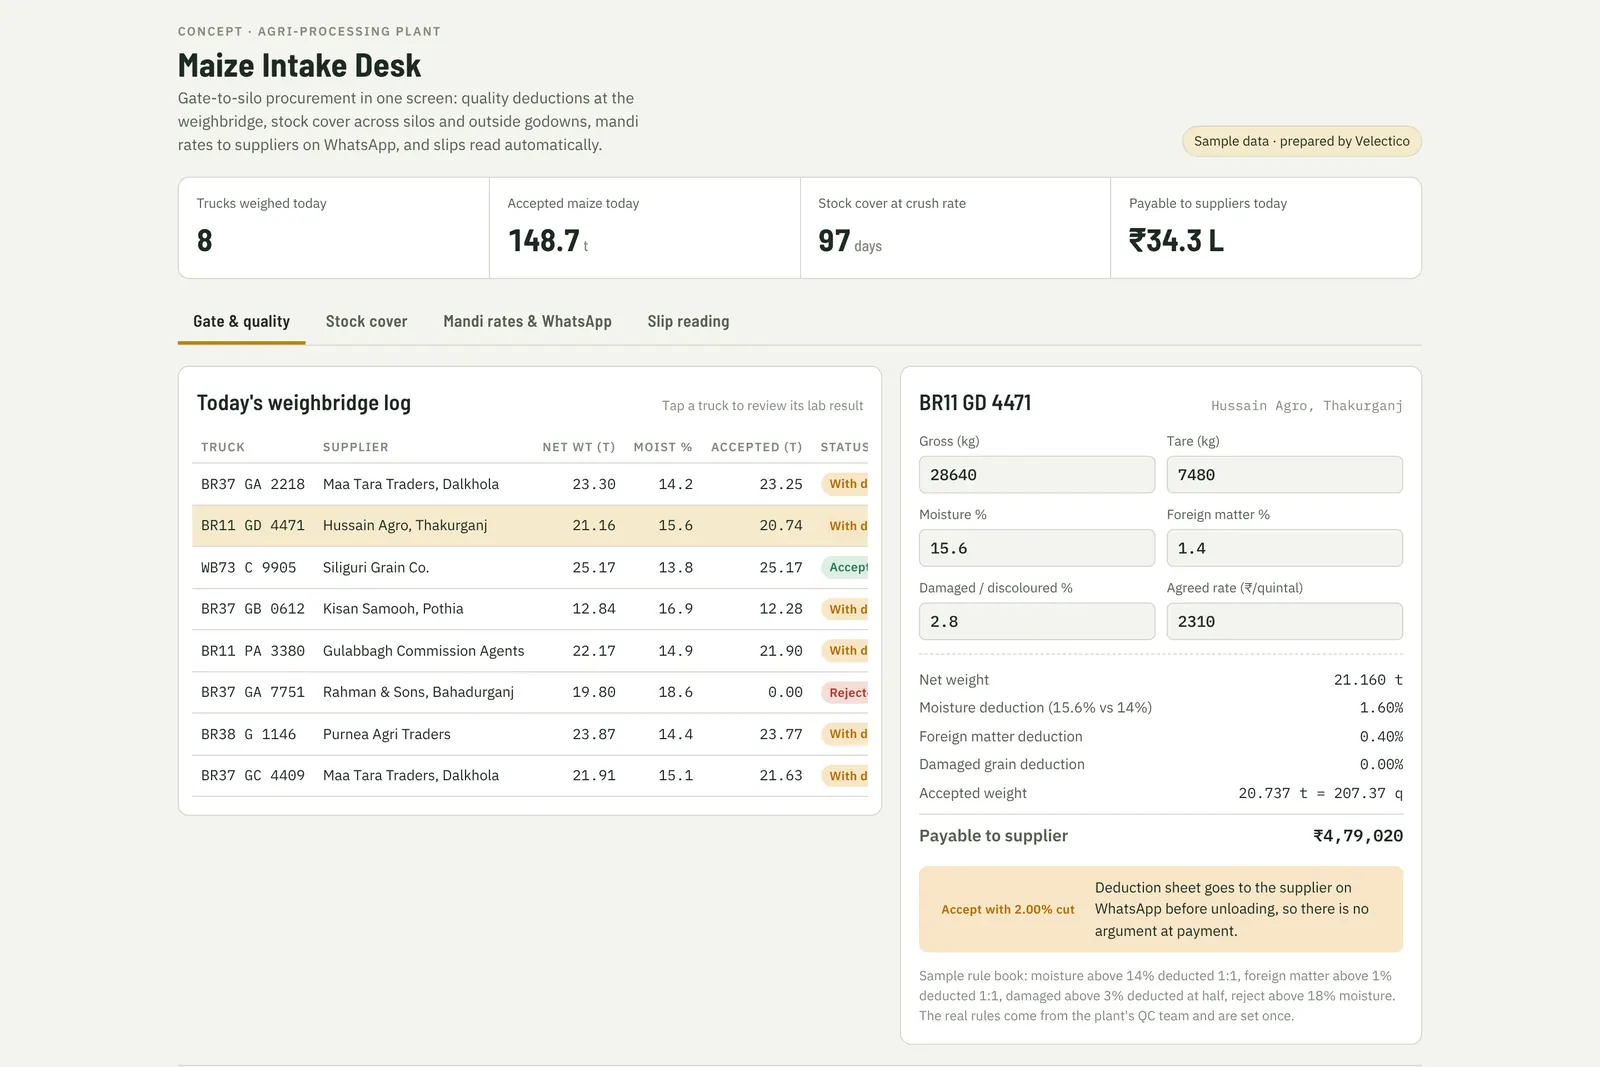Select truck BR37 GA 2218 row
The width and height of the screenshot is (1600, 1067).
point(530,484)
